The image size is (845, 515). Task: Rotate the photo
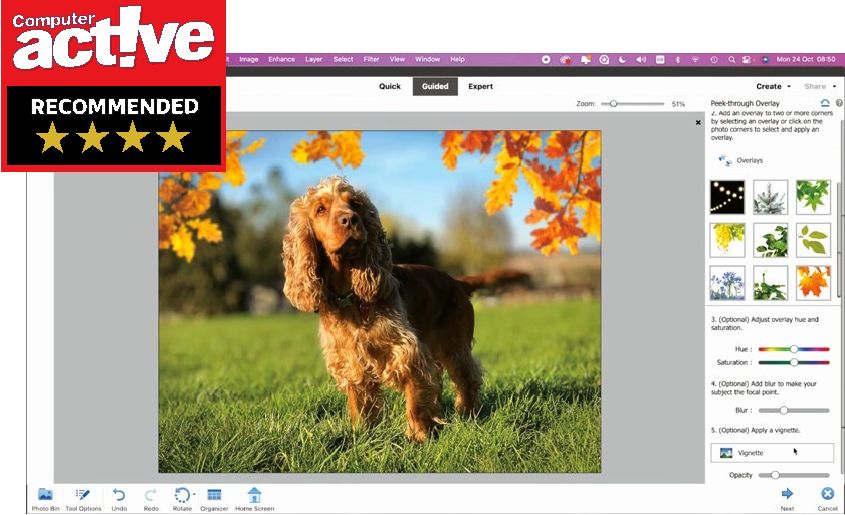[x=182, y=499]
